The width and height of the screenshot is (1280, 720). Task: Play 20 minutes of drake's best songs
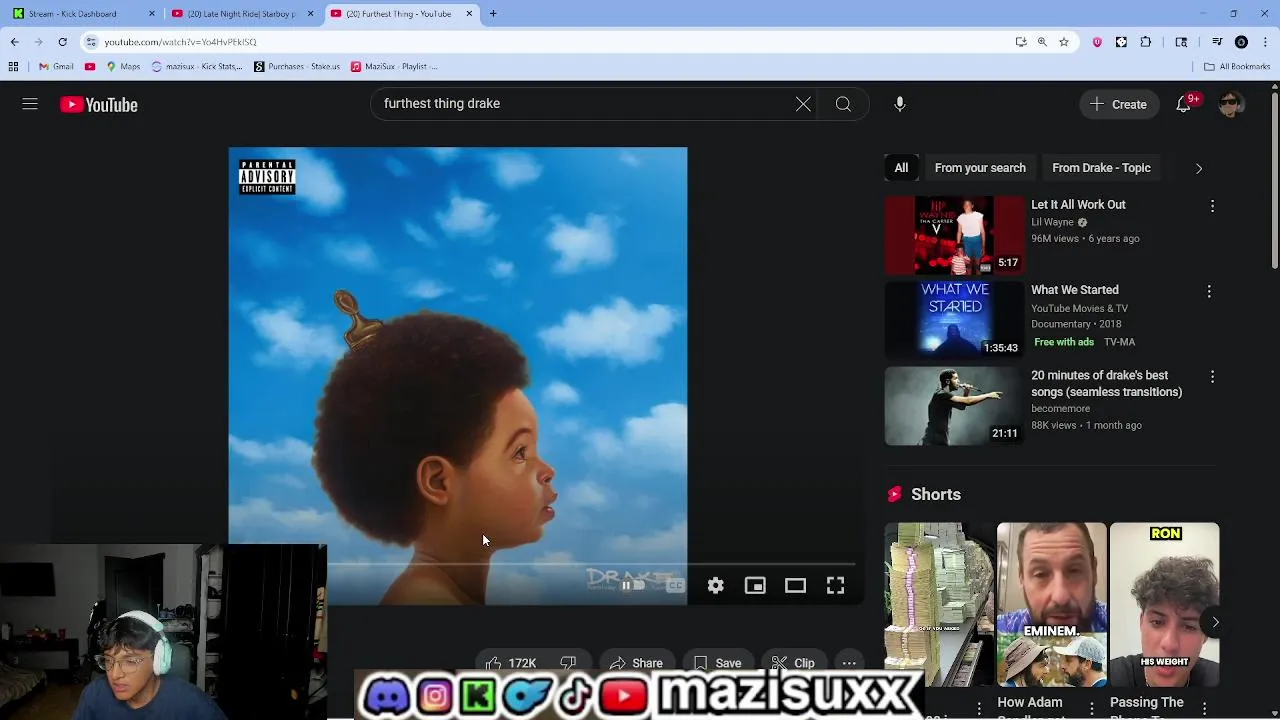point(954,406)
